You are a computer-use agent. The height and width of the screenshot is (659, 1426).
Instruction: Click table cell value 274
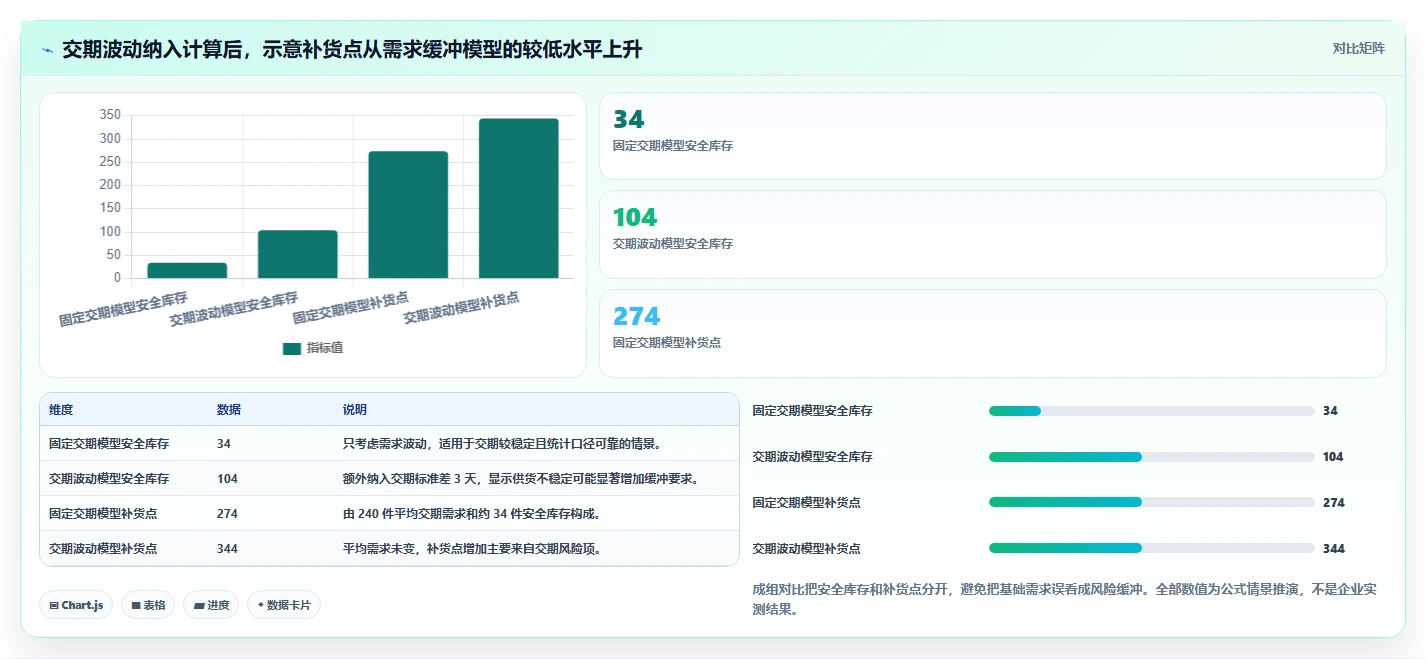[227, 514]
